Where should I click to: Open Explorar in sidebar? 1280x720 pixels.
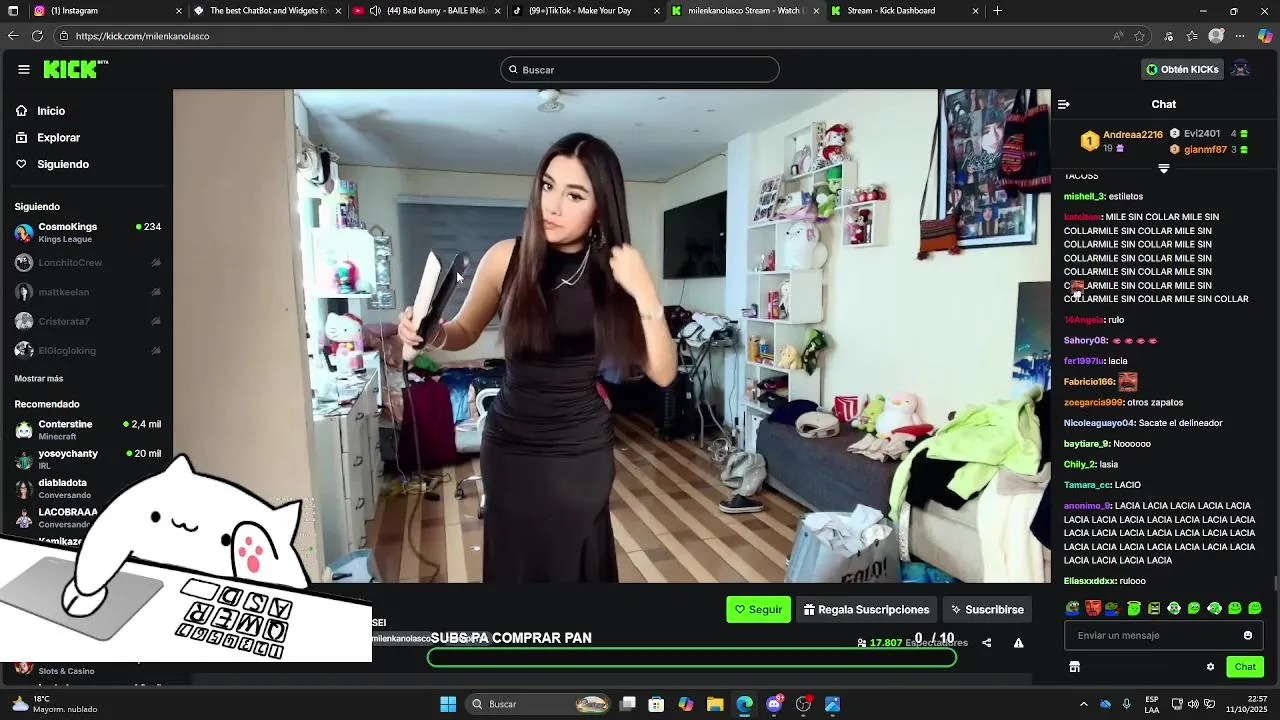click(58, 137)
